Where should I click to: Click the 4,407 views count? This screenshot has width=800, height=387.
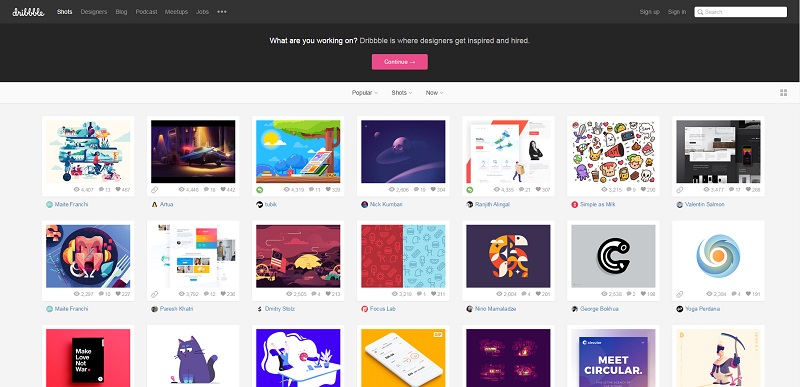pyautogui.click(x=88, y=190)
